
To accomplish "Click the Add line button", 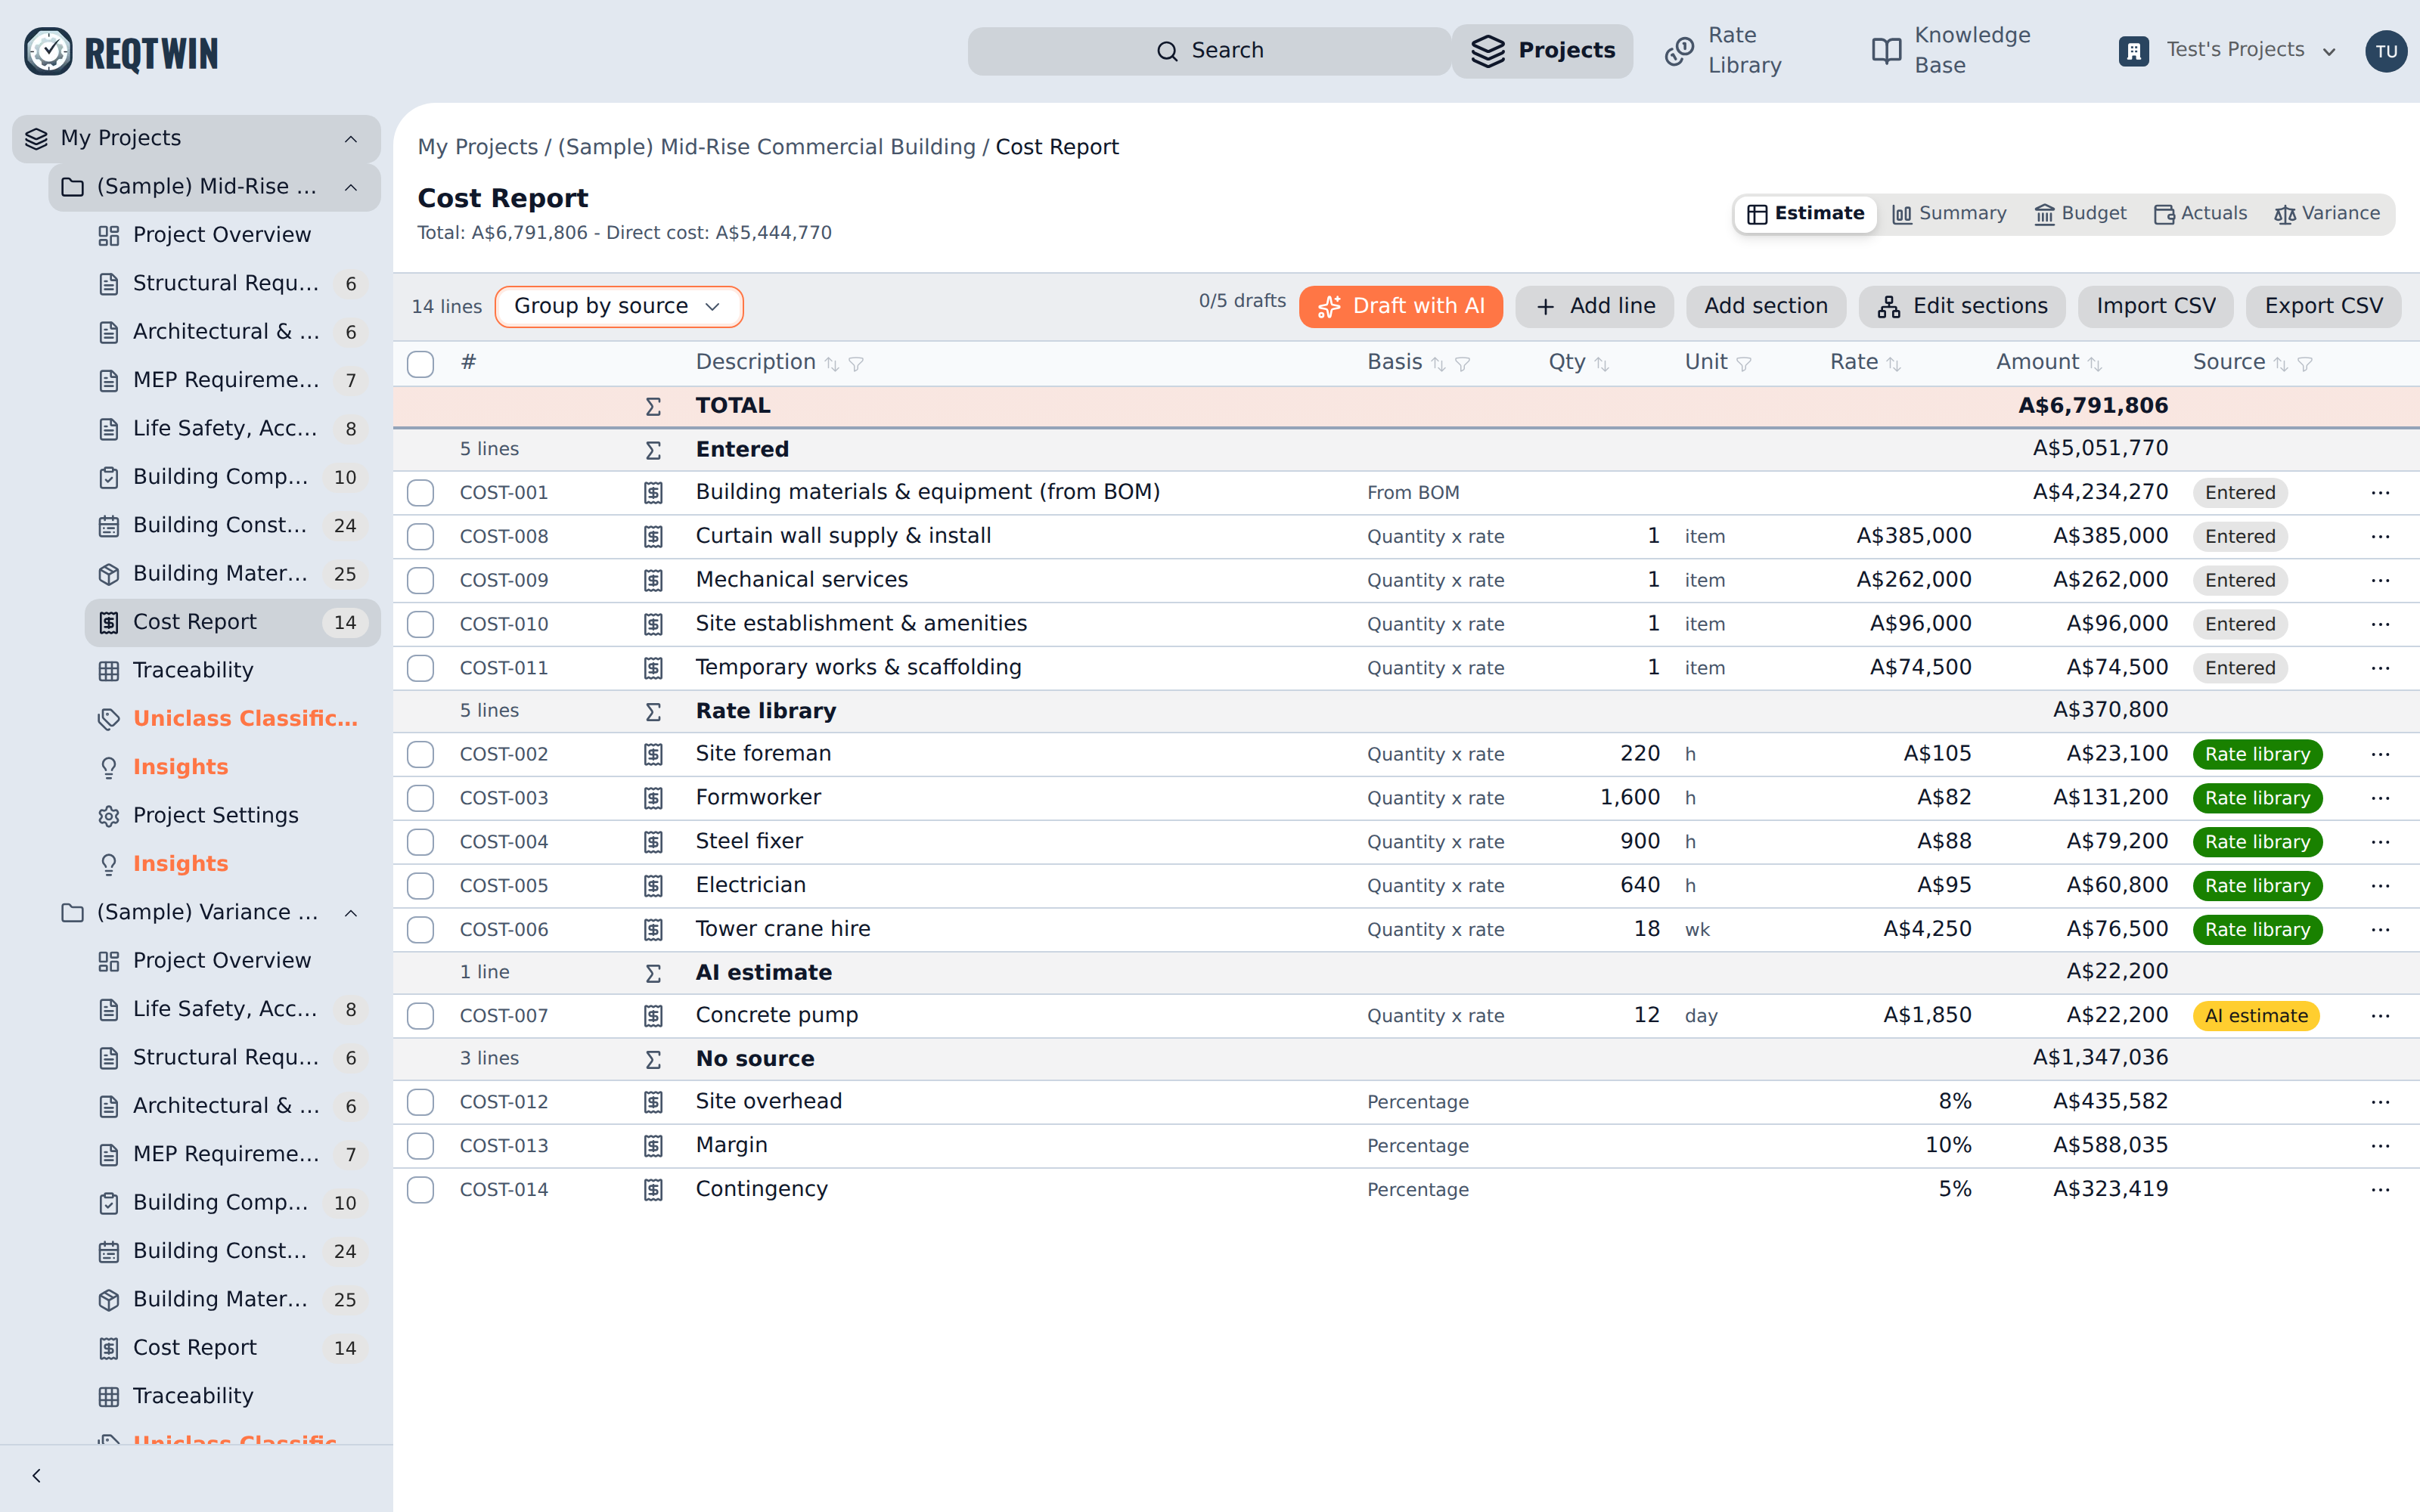I will click(x=1595, y=306).
